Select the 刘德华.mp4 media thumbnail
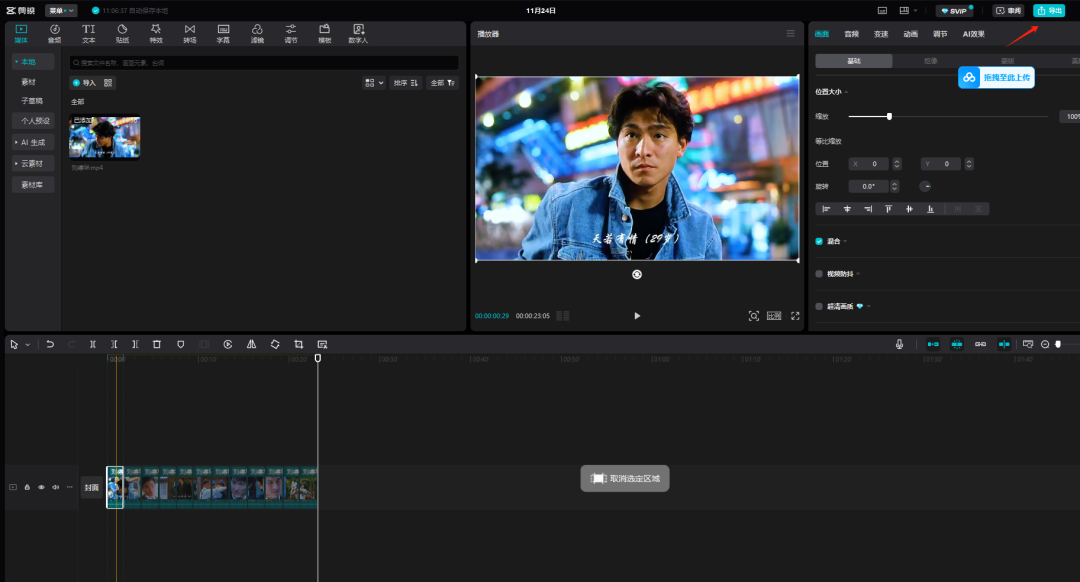 105,137
